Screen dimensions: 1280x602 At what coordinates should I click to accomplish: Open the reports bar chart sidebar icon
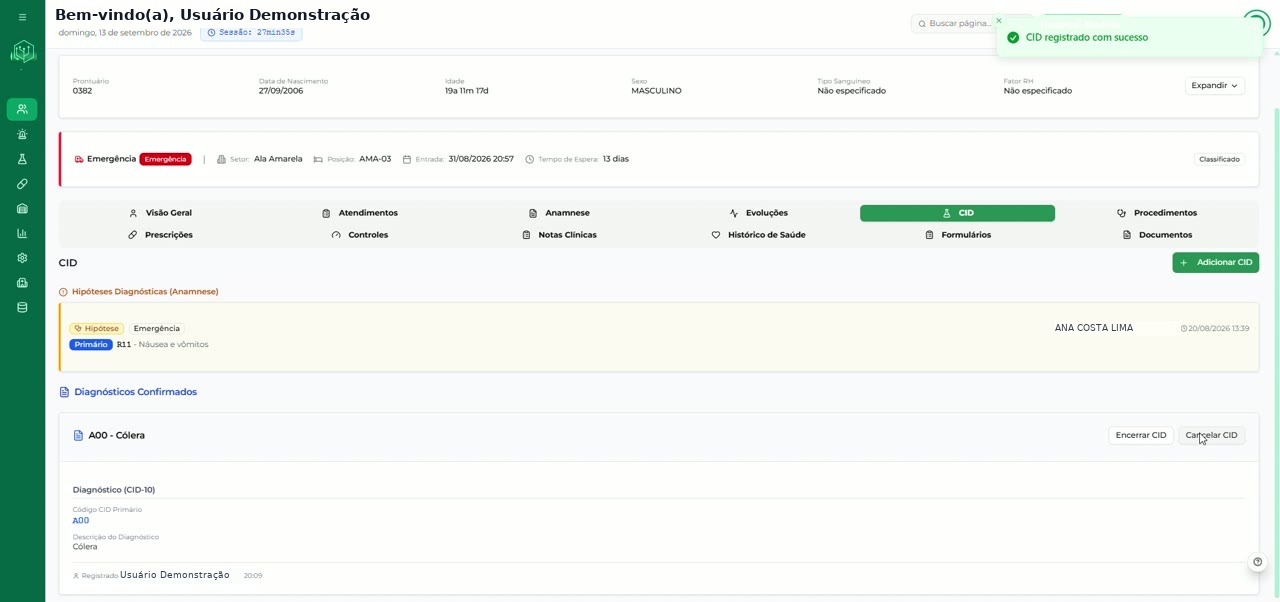click(22, 233)
